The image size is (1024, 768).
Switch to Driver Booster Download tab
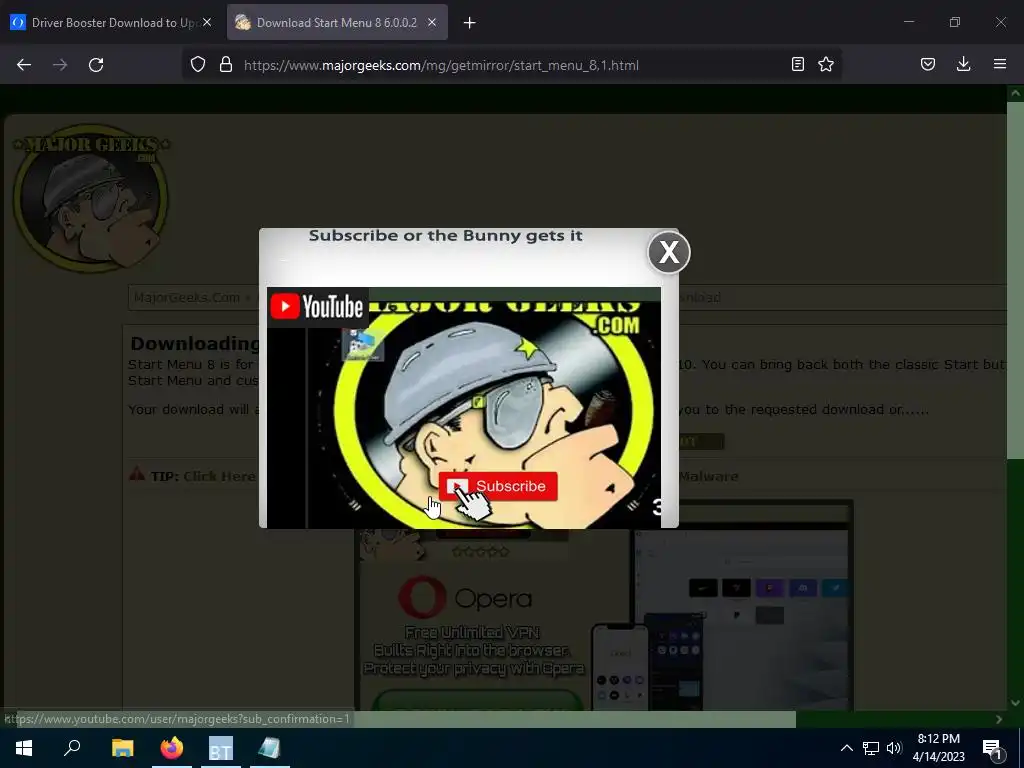[111, 22]
